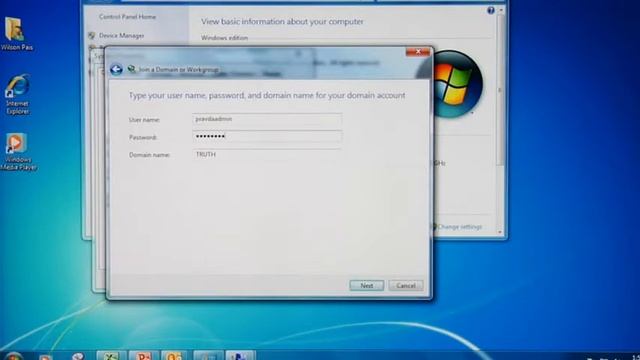Click the System window scroll-up arrow
Viewport: 640px width, 360px height.
[x=501, y=10]
